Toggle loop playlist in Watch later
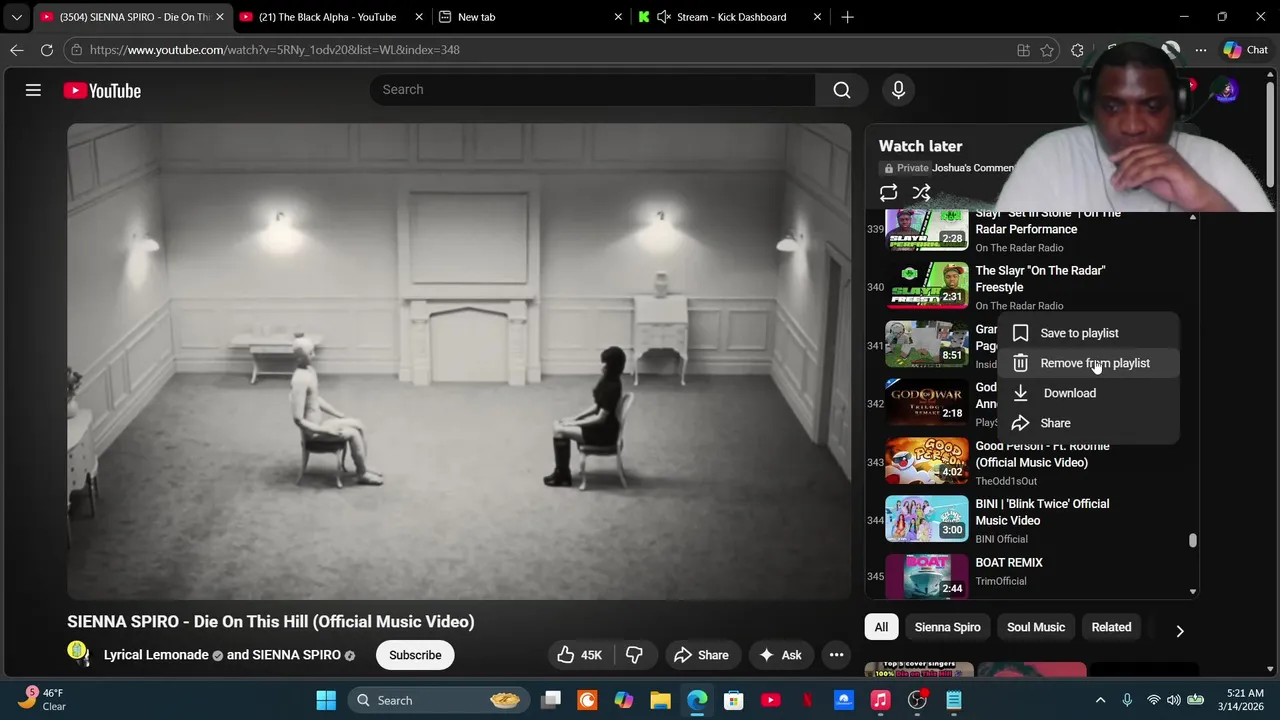 click(x=888, y=193)
